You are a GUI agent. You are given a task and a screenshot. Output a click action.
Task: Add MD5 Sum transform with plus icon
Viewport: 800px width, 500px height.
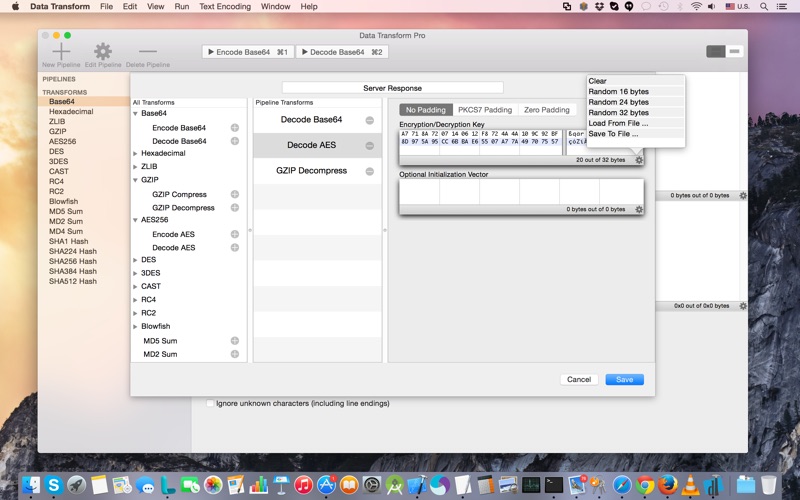pos(235,340)
